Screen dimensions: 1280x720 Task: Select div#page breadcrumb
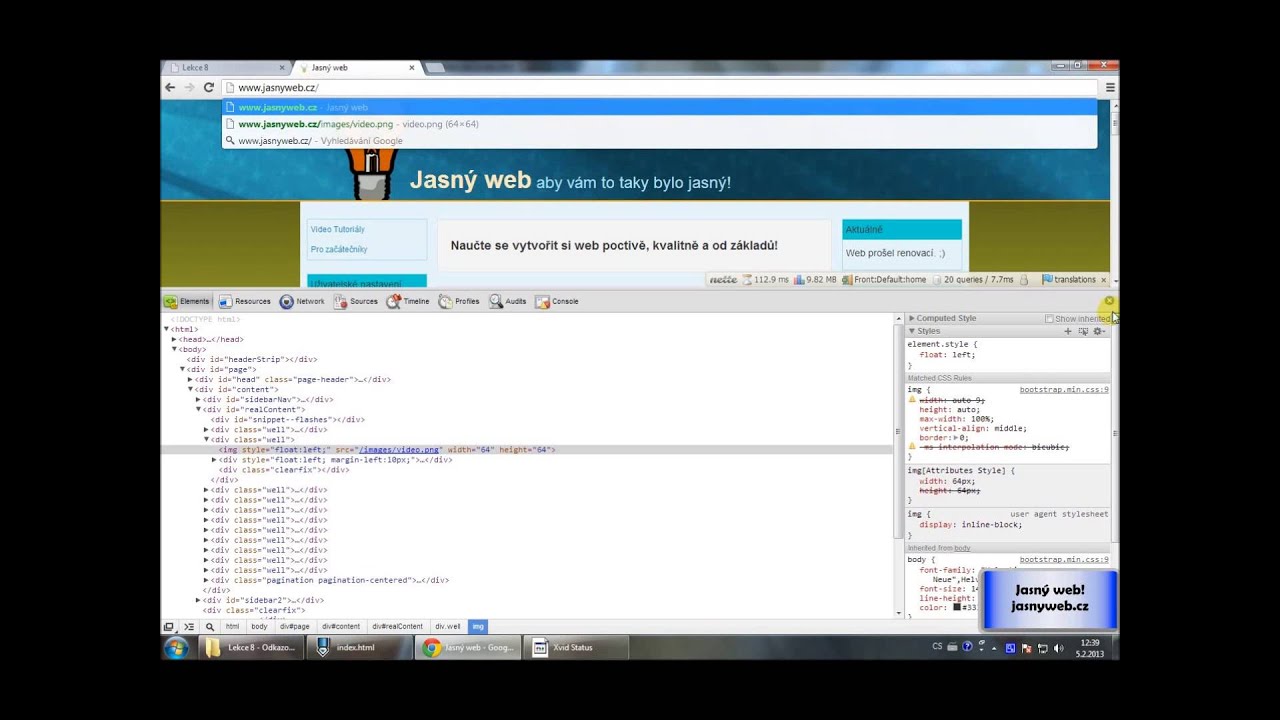(x=295, y=627)
